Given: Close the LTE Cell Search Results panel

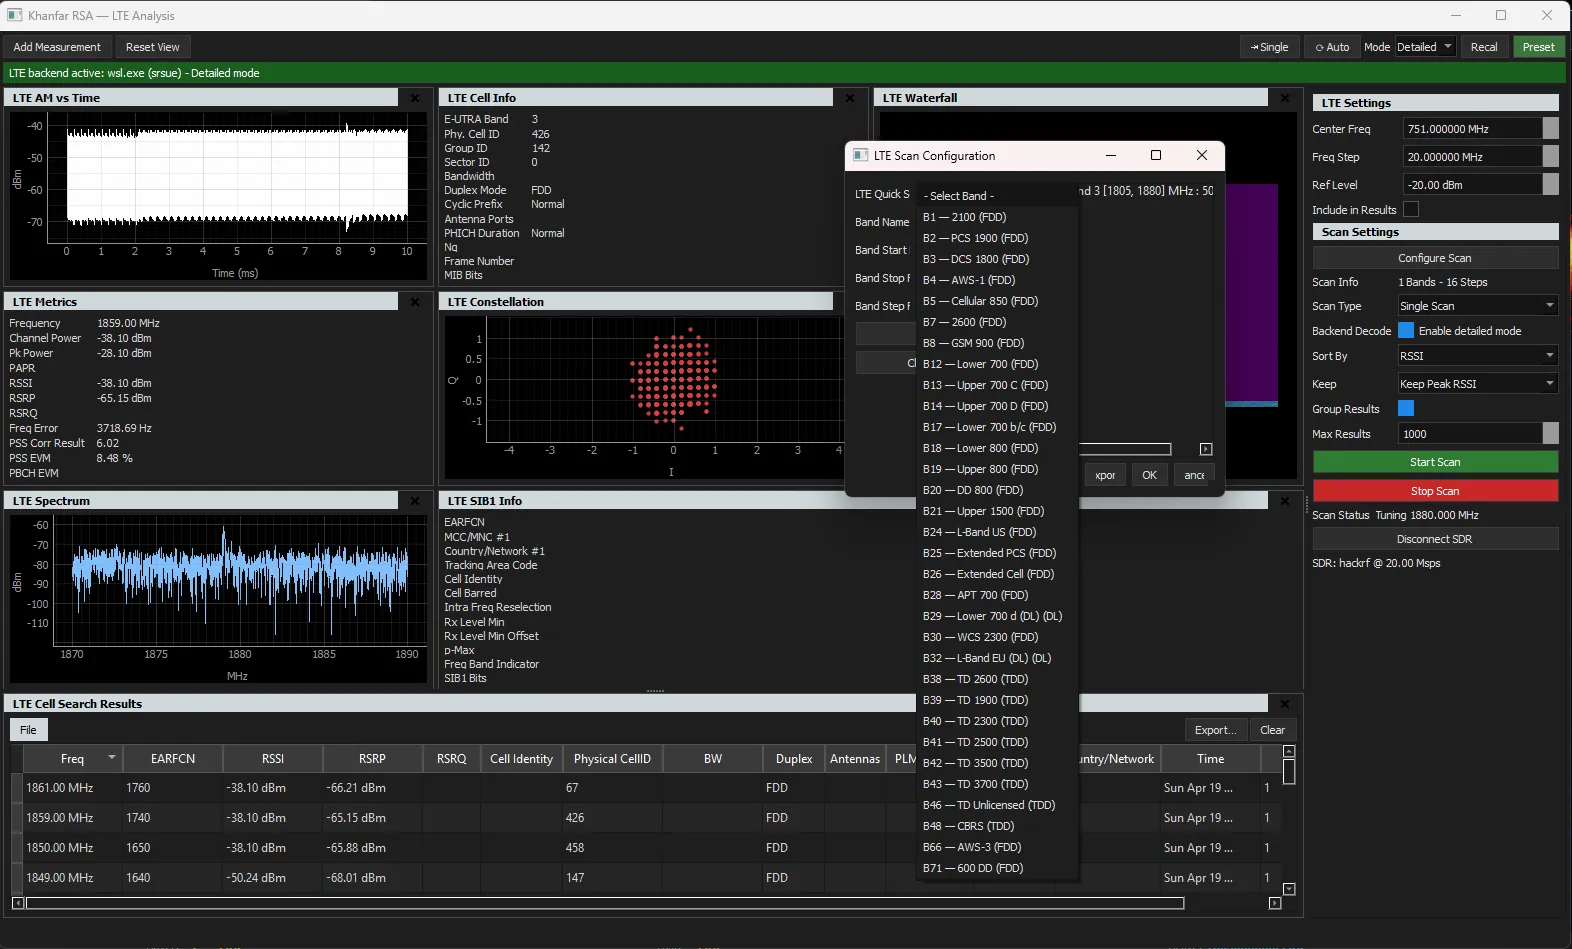Looking at the screenshot, I should 1285,704.
